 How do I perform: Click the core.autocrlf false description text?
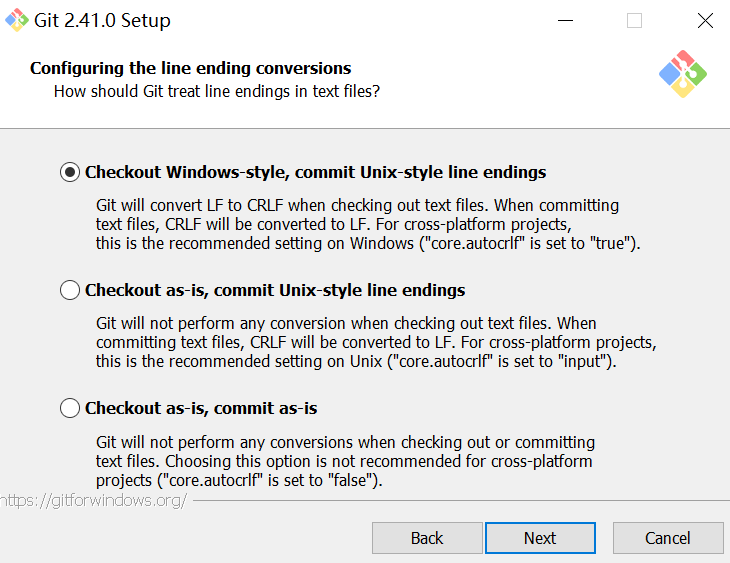345,461
